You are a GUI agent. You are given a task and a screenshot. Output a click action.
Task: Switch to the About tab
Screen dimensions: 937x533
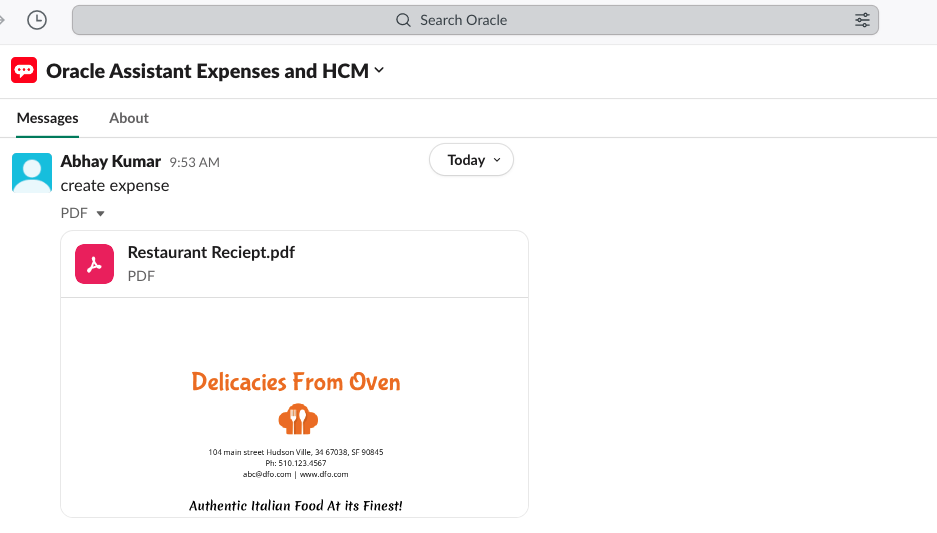click(129, 118)
